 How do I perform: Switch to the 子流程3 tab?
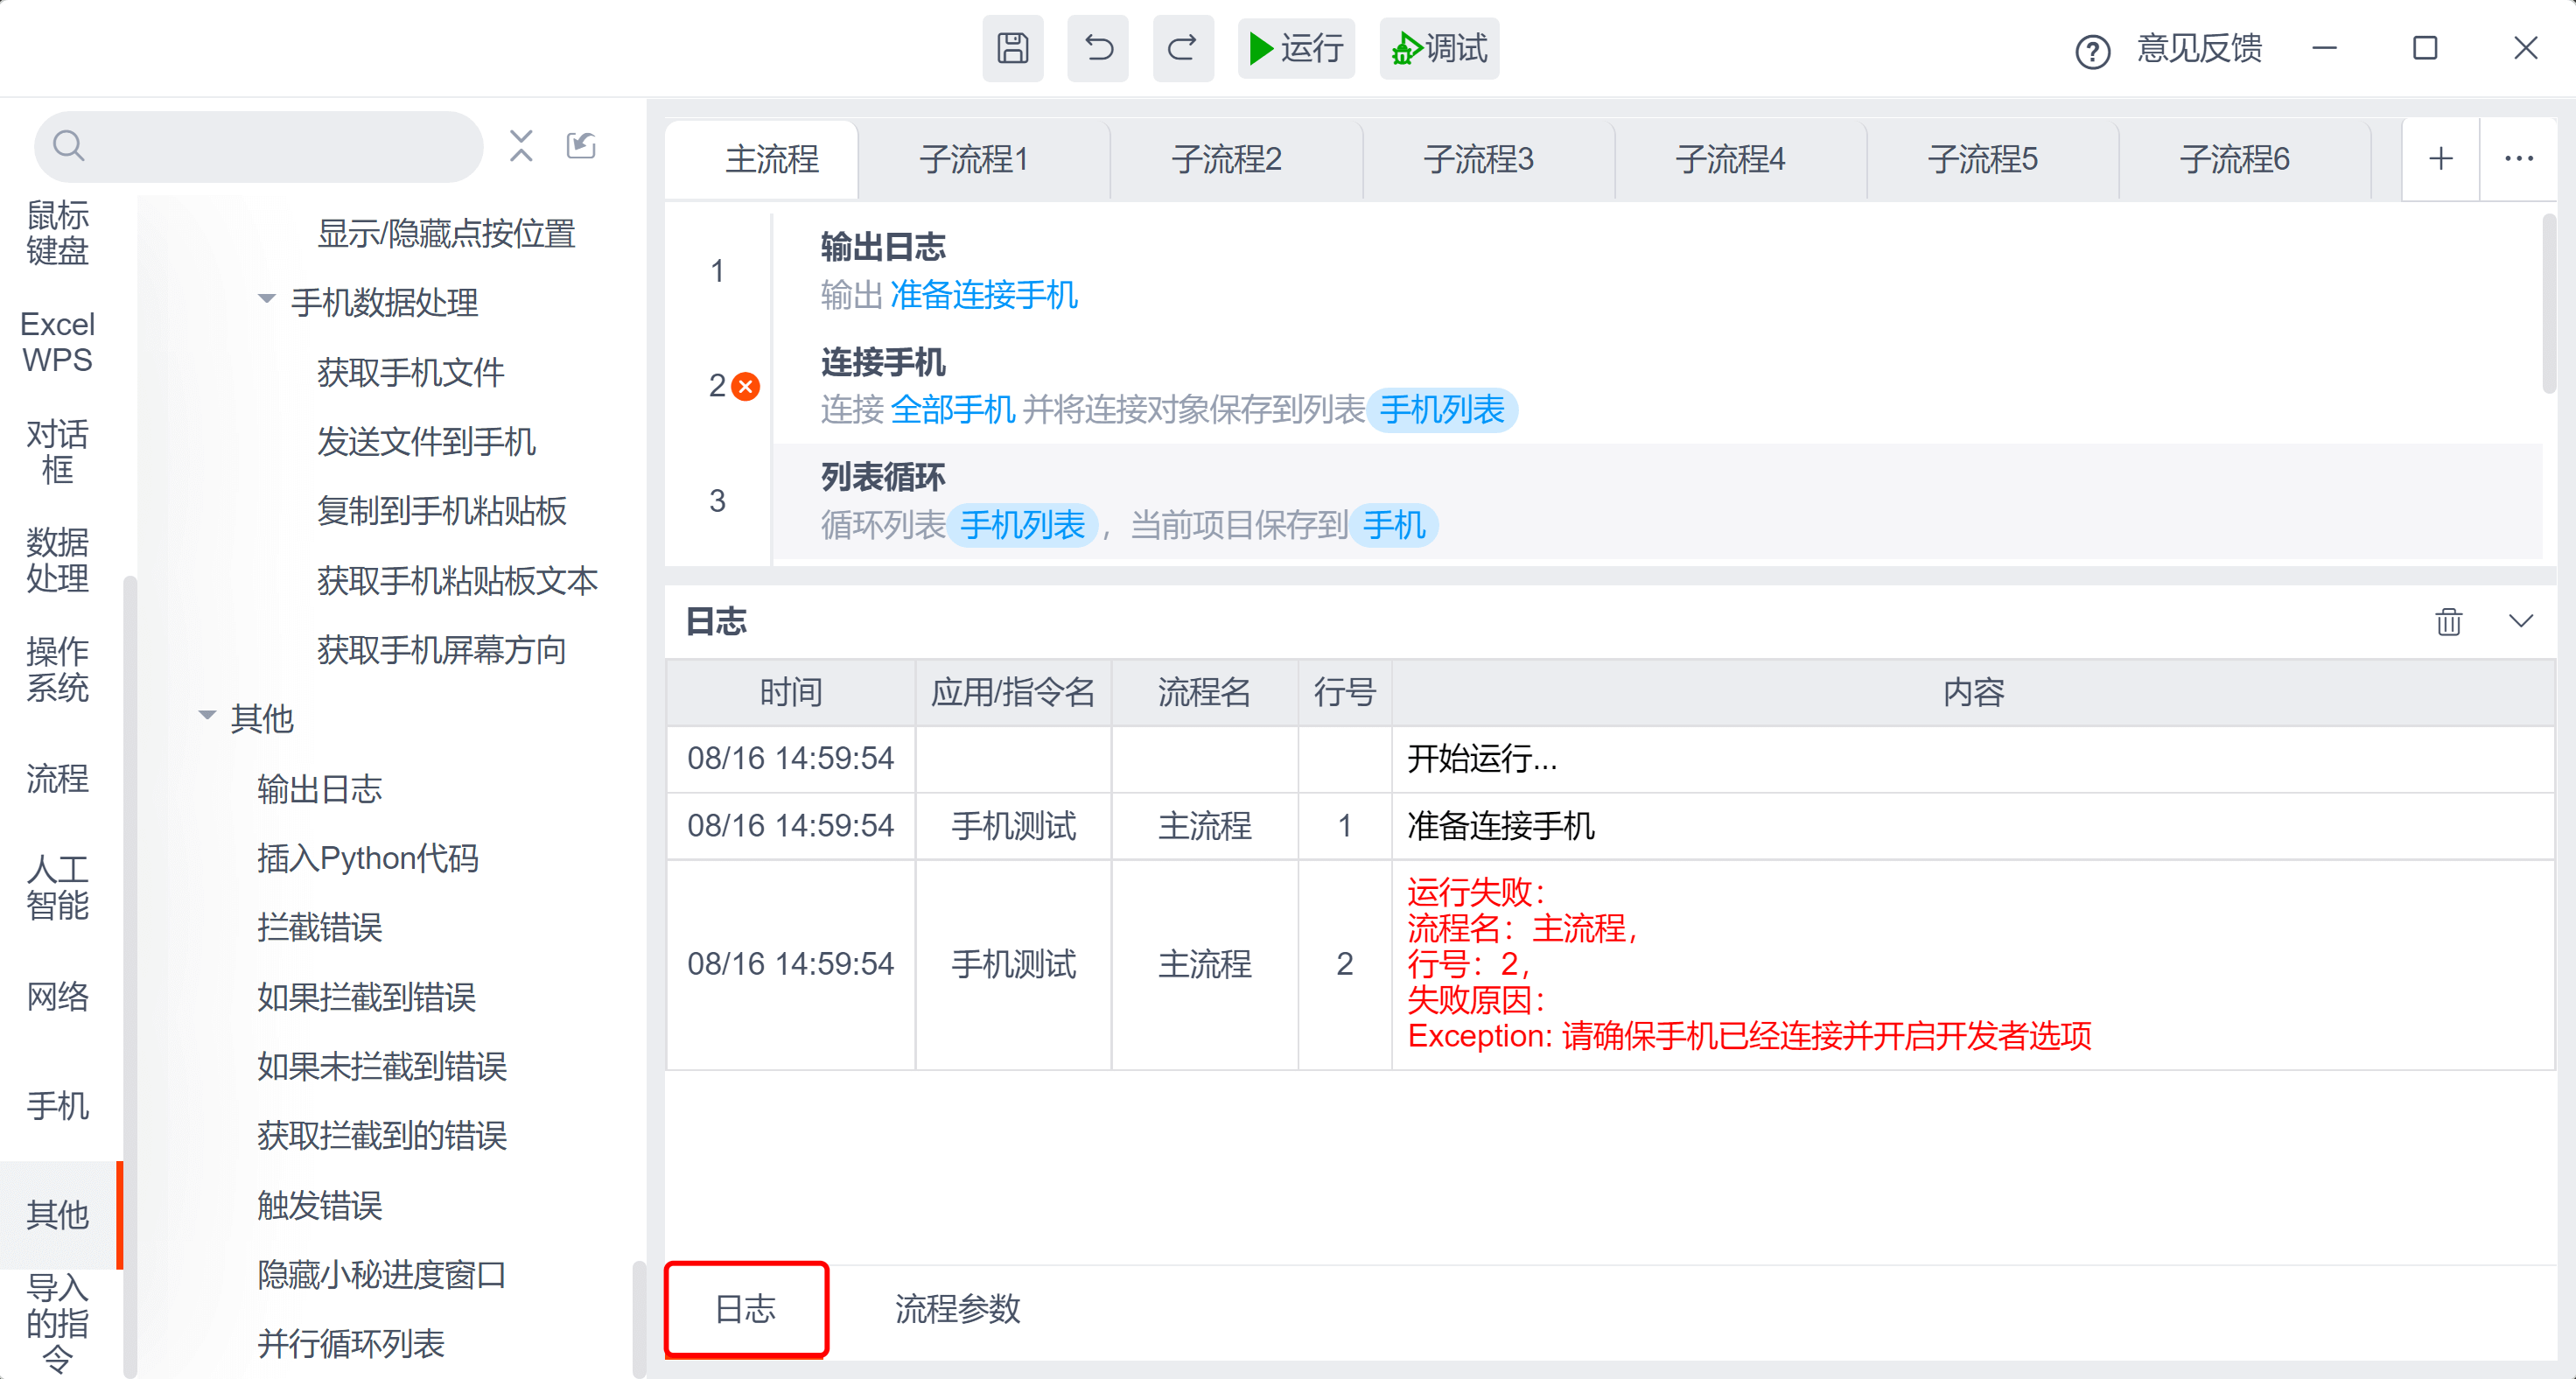(x=1478, y=160)
